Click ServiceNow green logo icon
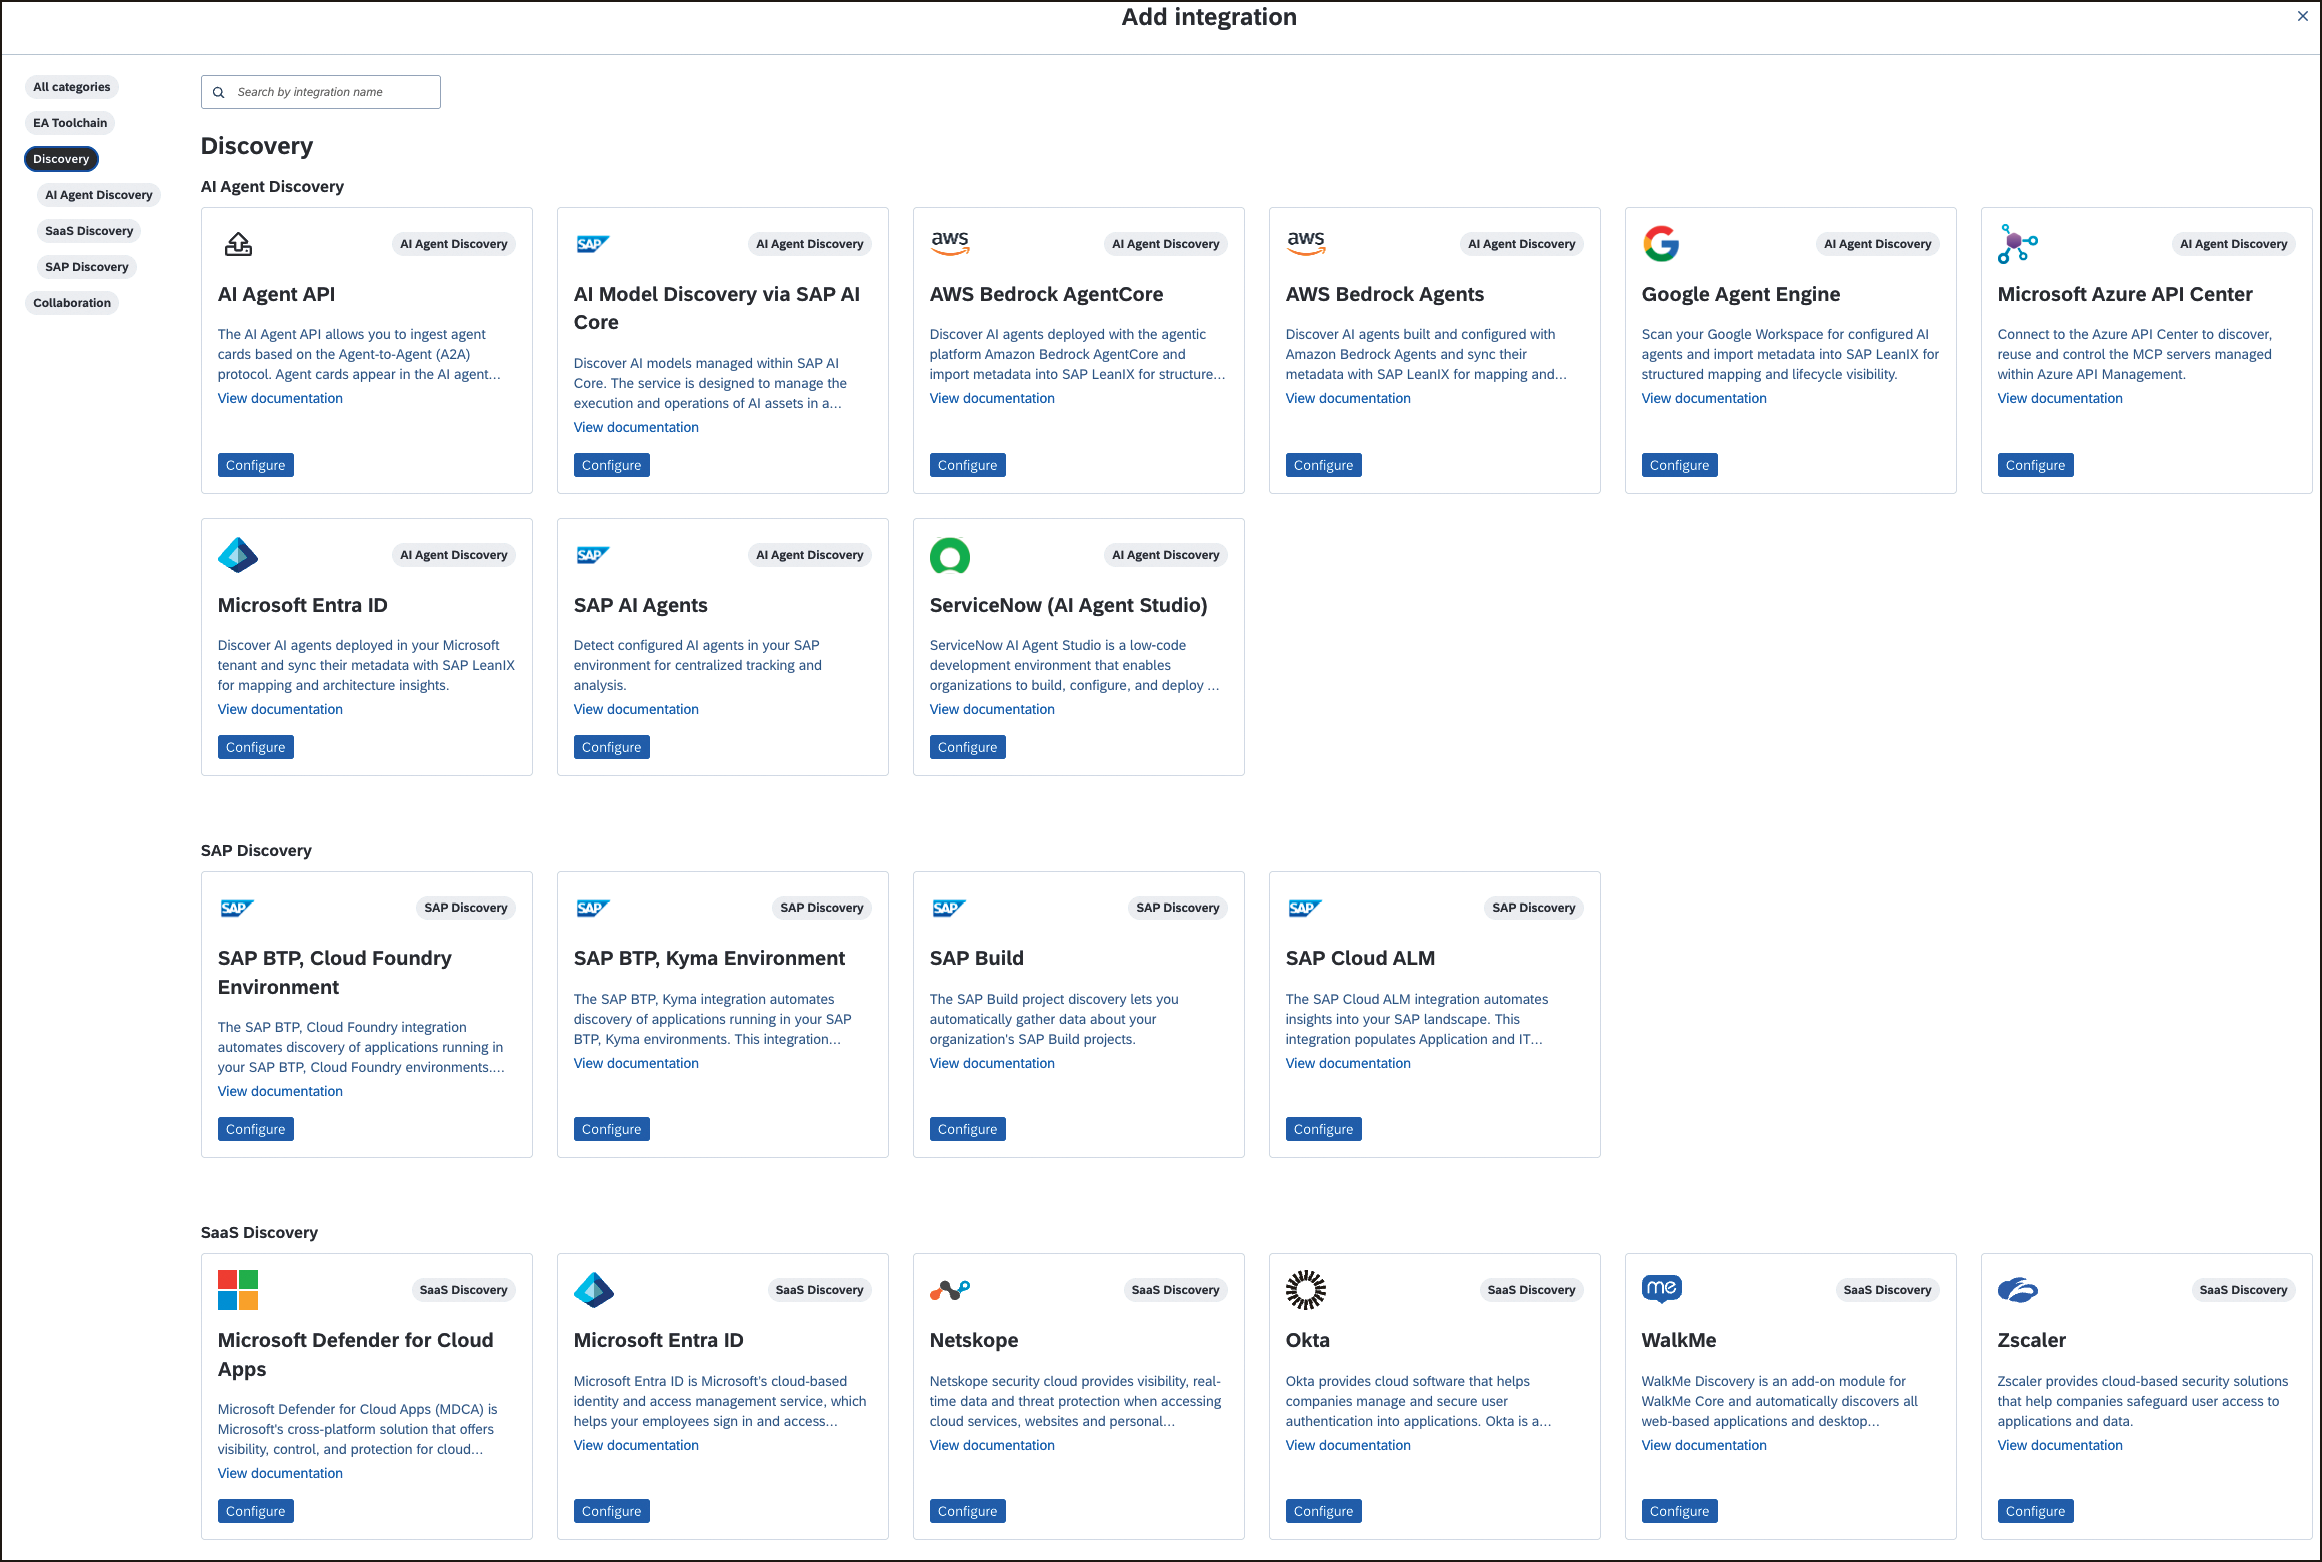This screenshot has width=2322, height=1562. click(950, 555)
